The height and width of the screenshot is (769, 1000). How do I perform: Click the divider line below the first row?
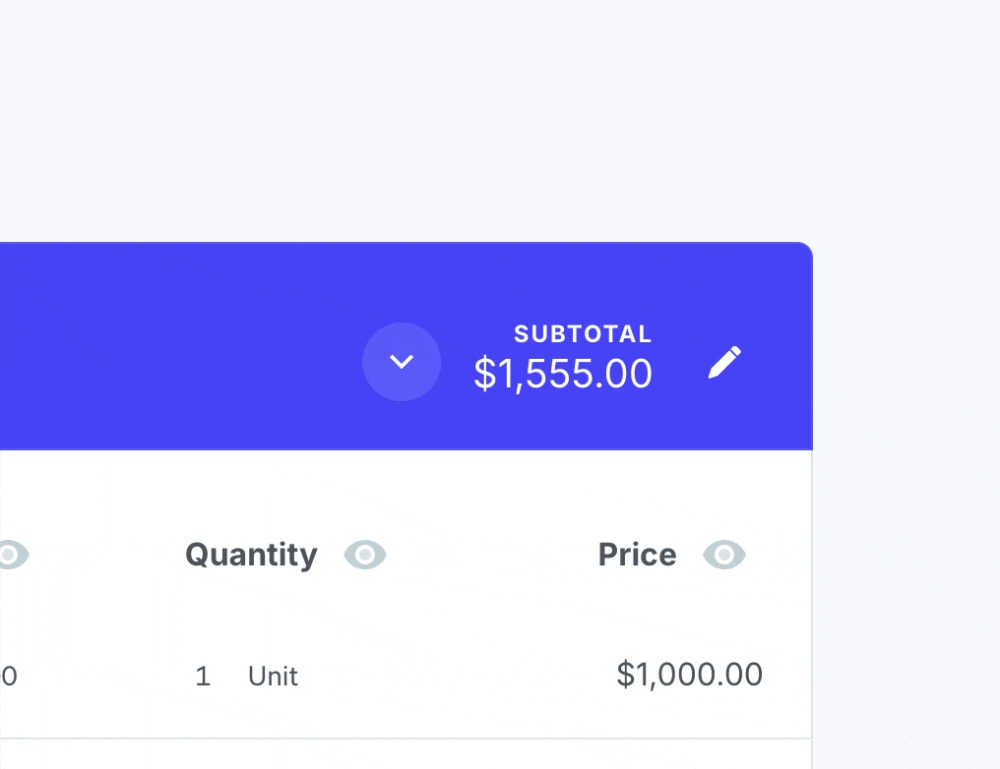click(400, 739)
